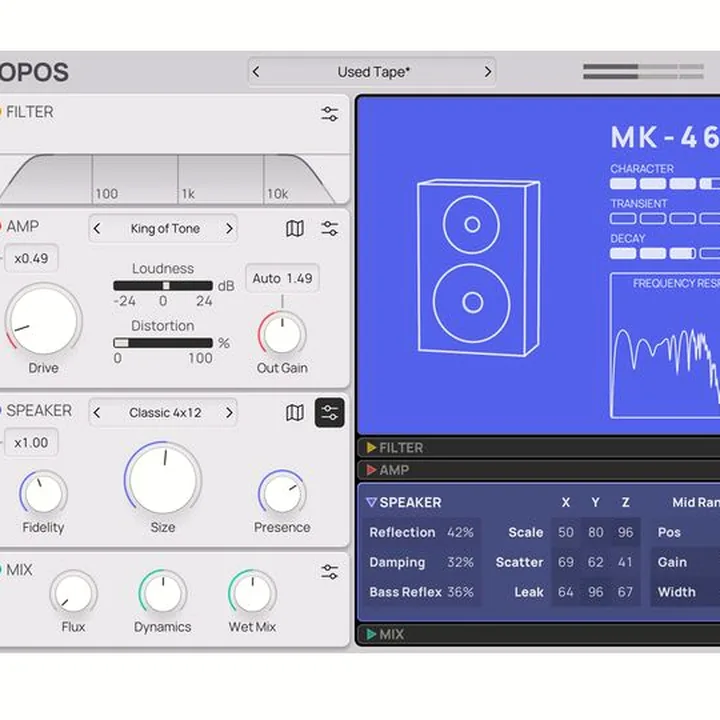This screenshot has width=720, height=720.
Task: Open FILTER section settings sliders icon
Action: coord(330,113)
